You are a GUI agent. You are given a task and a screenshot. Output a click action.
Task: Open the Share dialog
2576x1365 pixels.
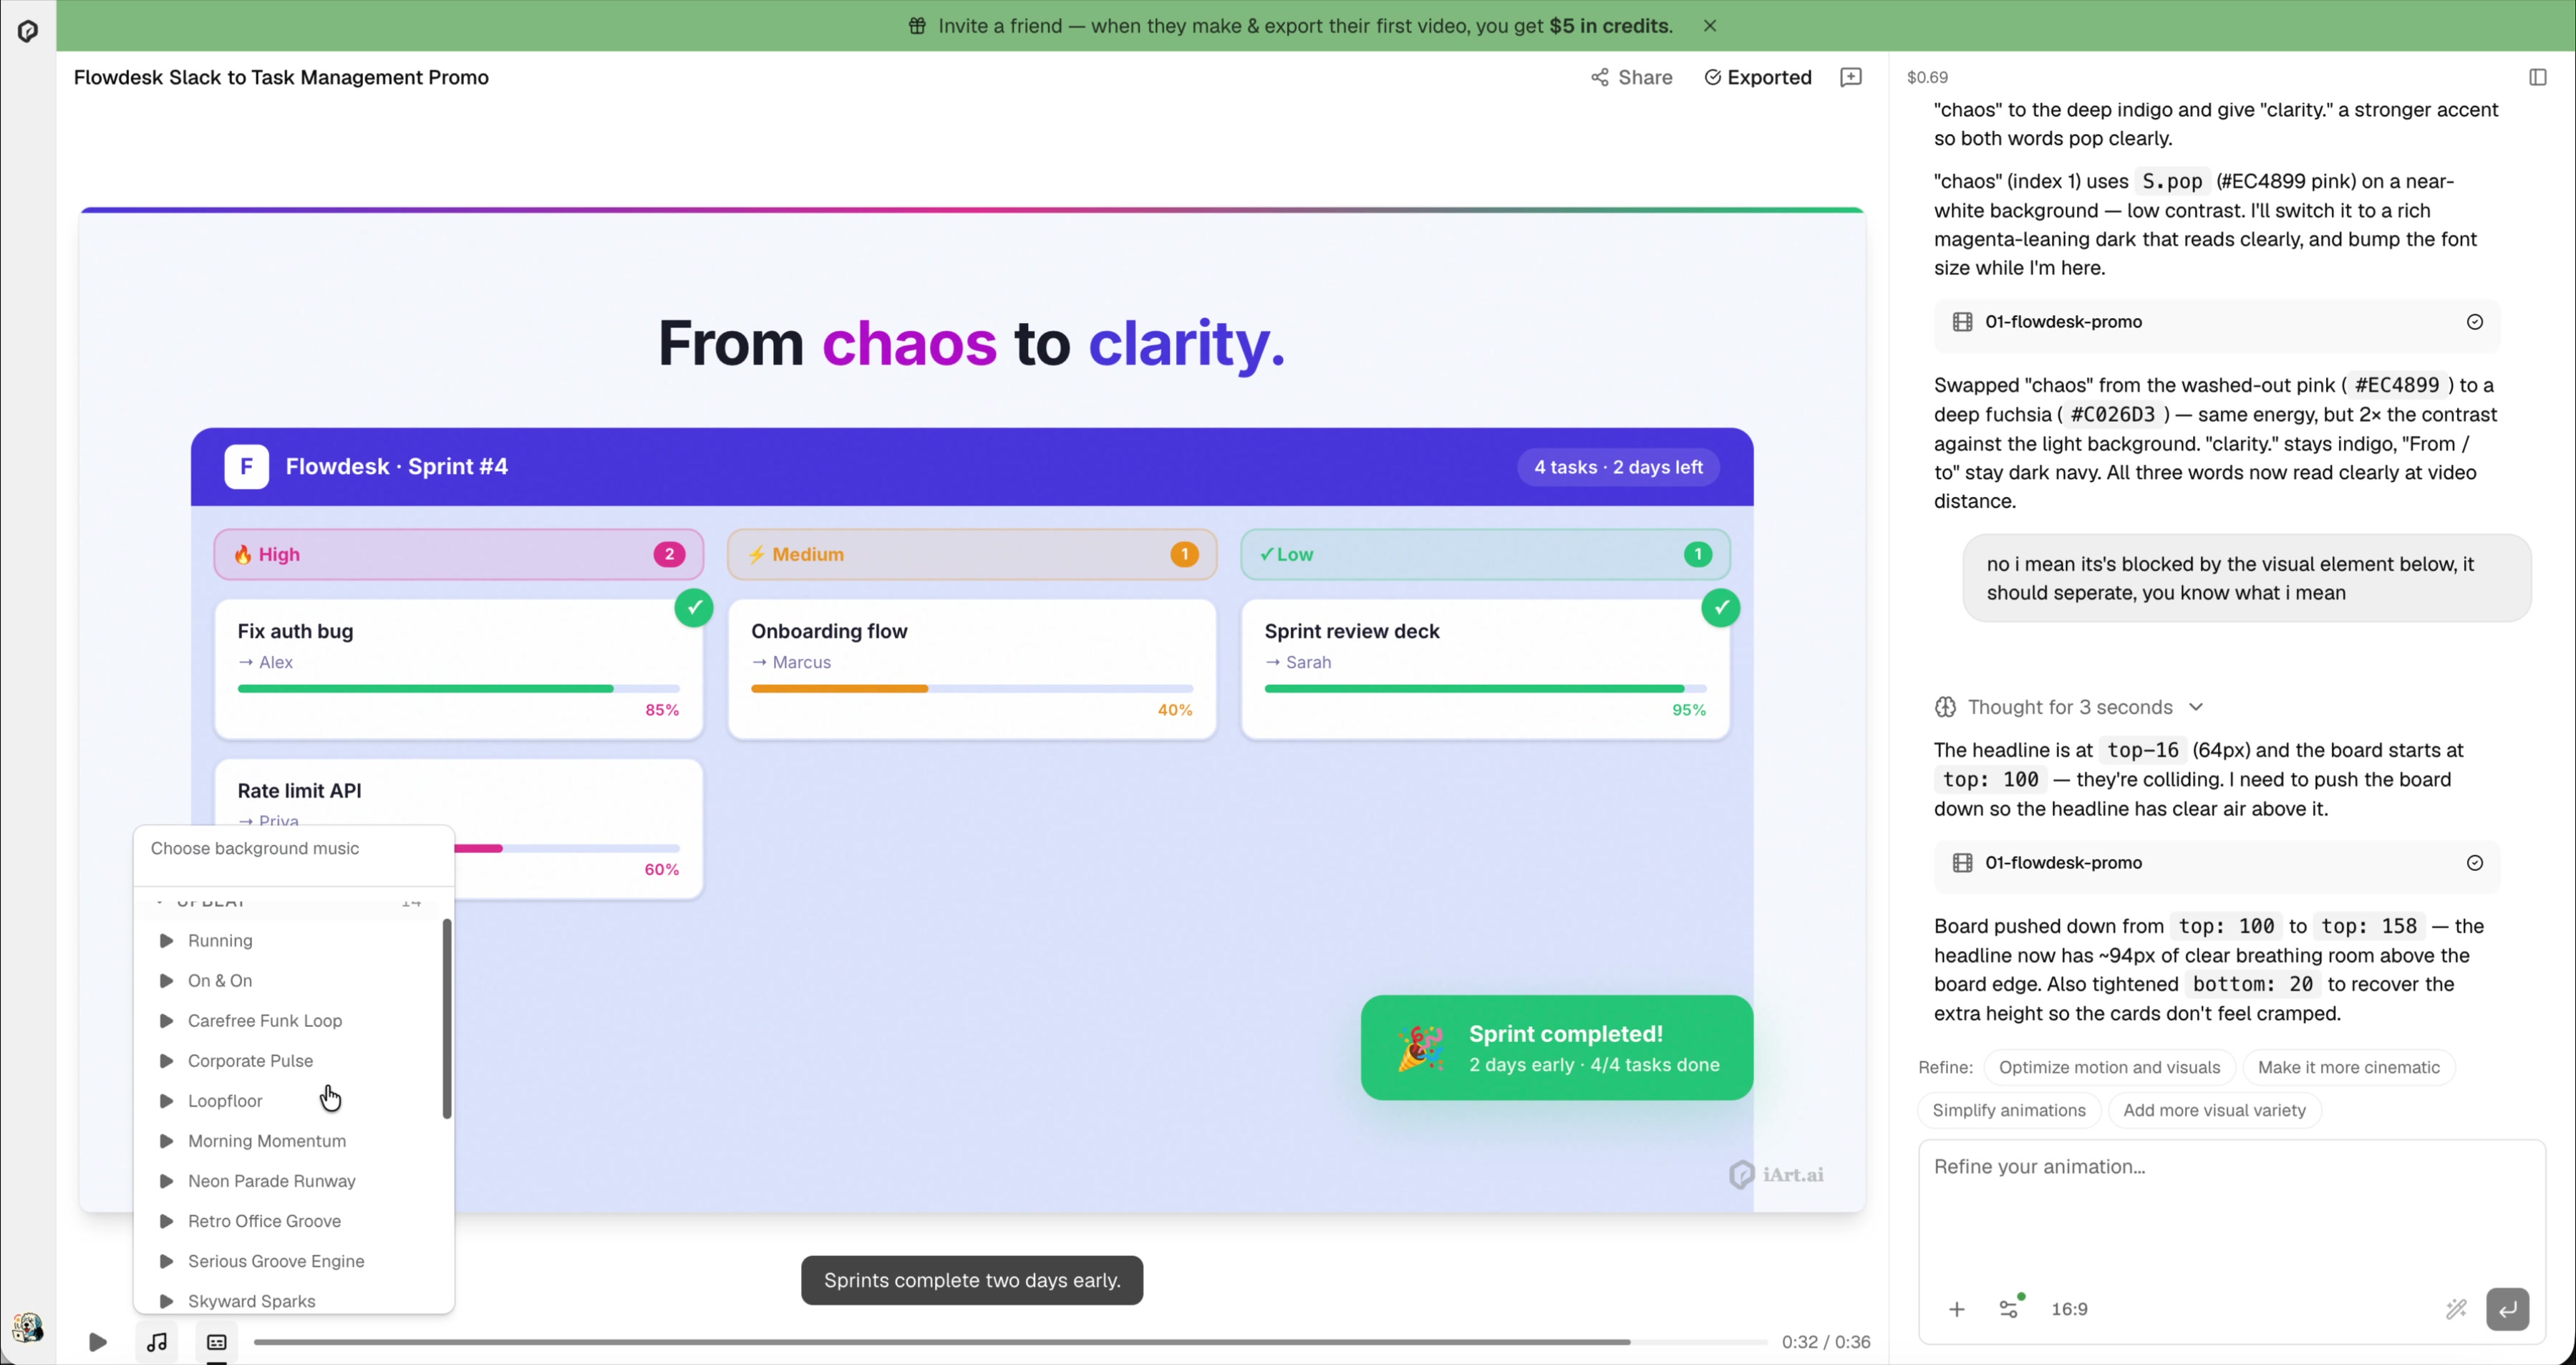1631,77
